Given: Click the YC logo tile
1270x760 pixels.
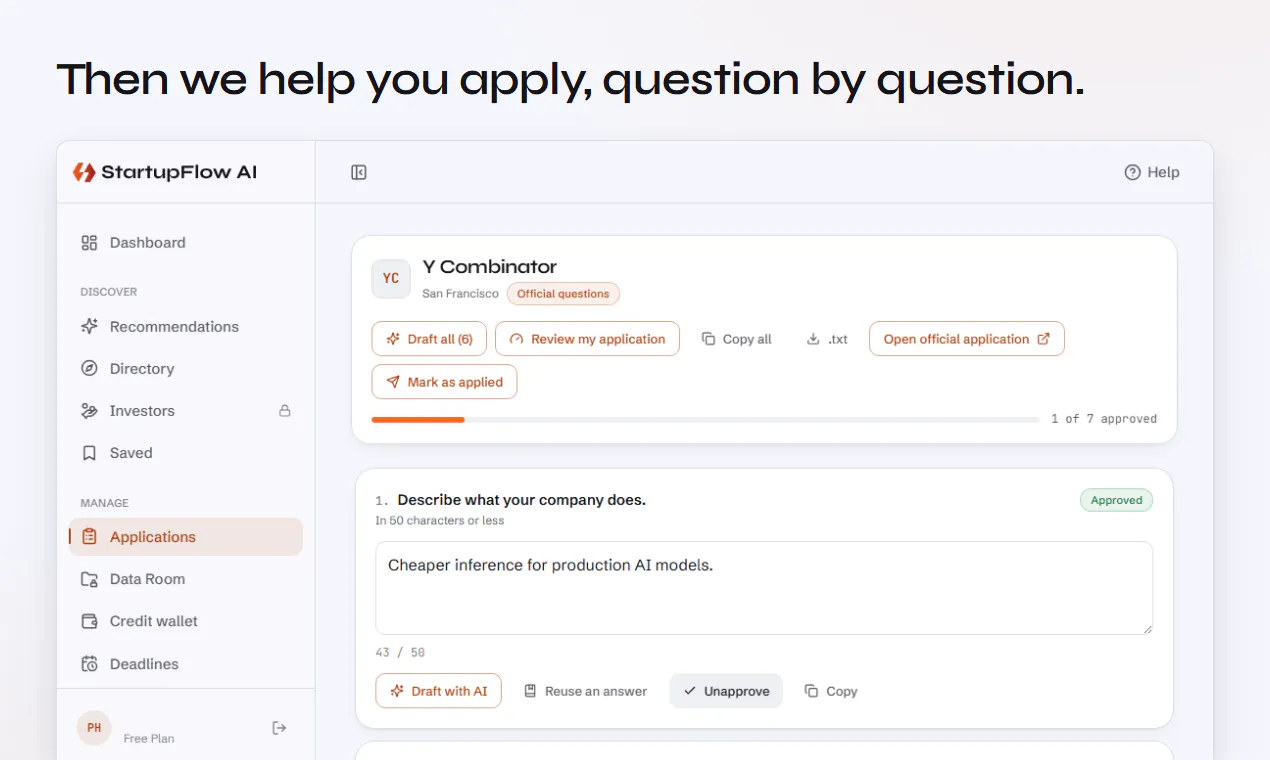Looking at the screenshot, I should [391, 279].
